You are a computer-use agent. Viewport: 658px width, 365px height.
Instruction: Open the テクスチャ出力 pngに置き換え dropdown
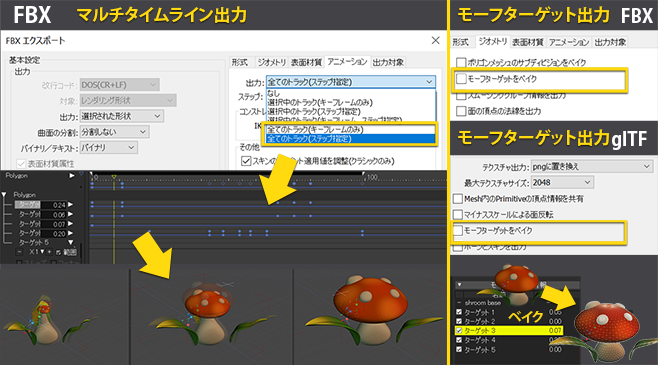[592, 167]
